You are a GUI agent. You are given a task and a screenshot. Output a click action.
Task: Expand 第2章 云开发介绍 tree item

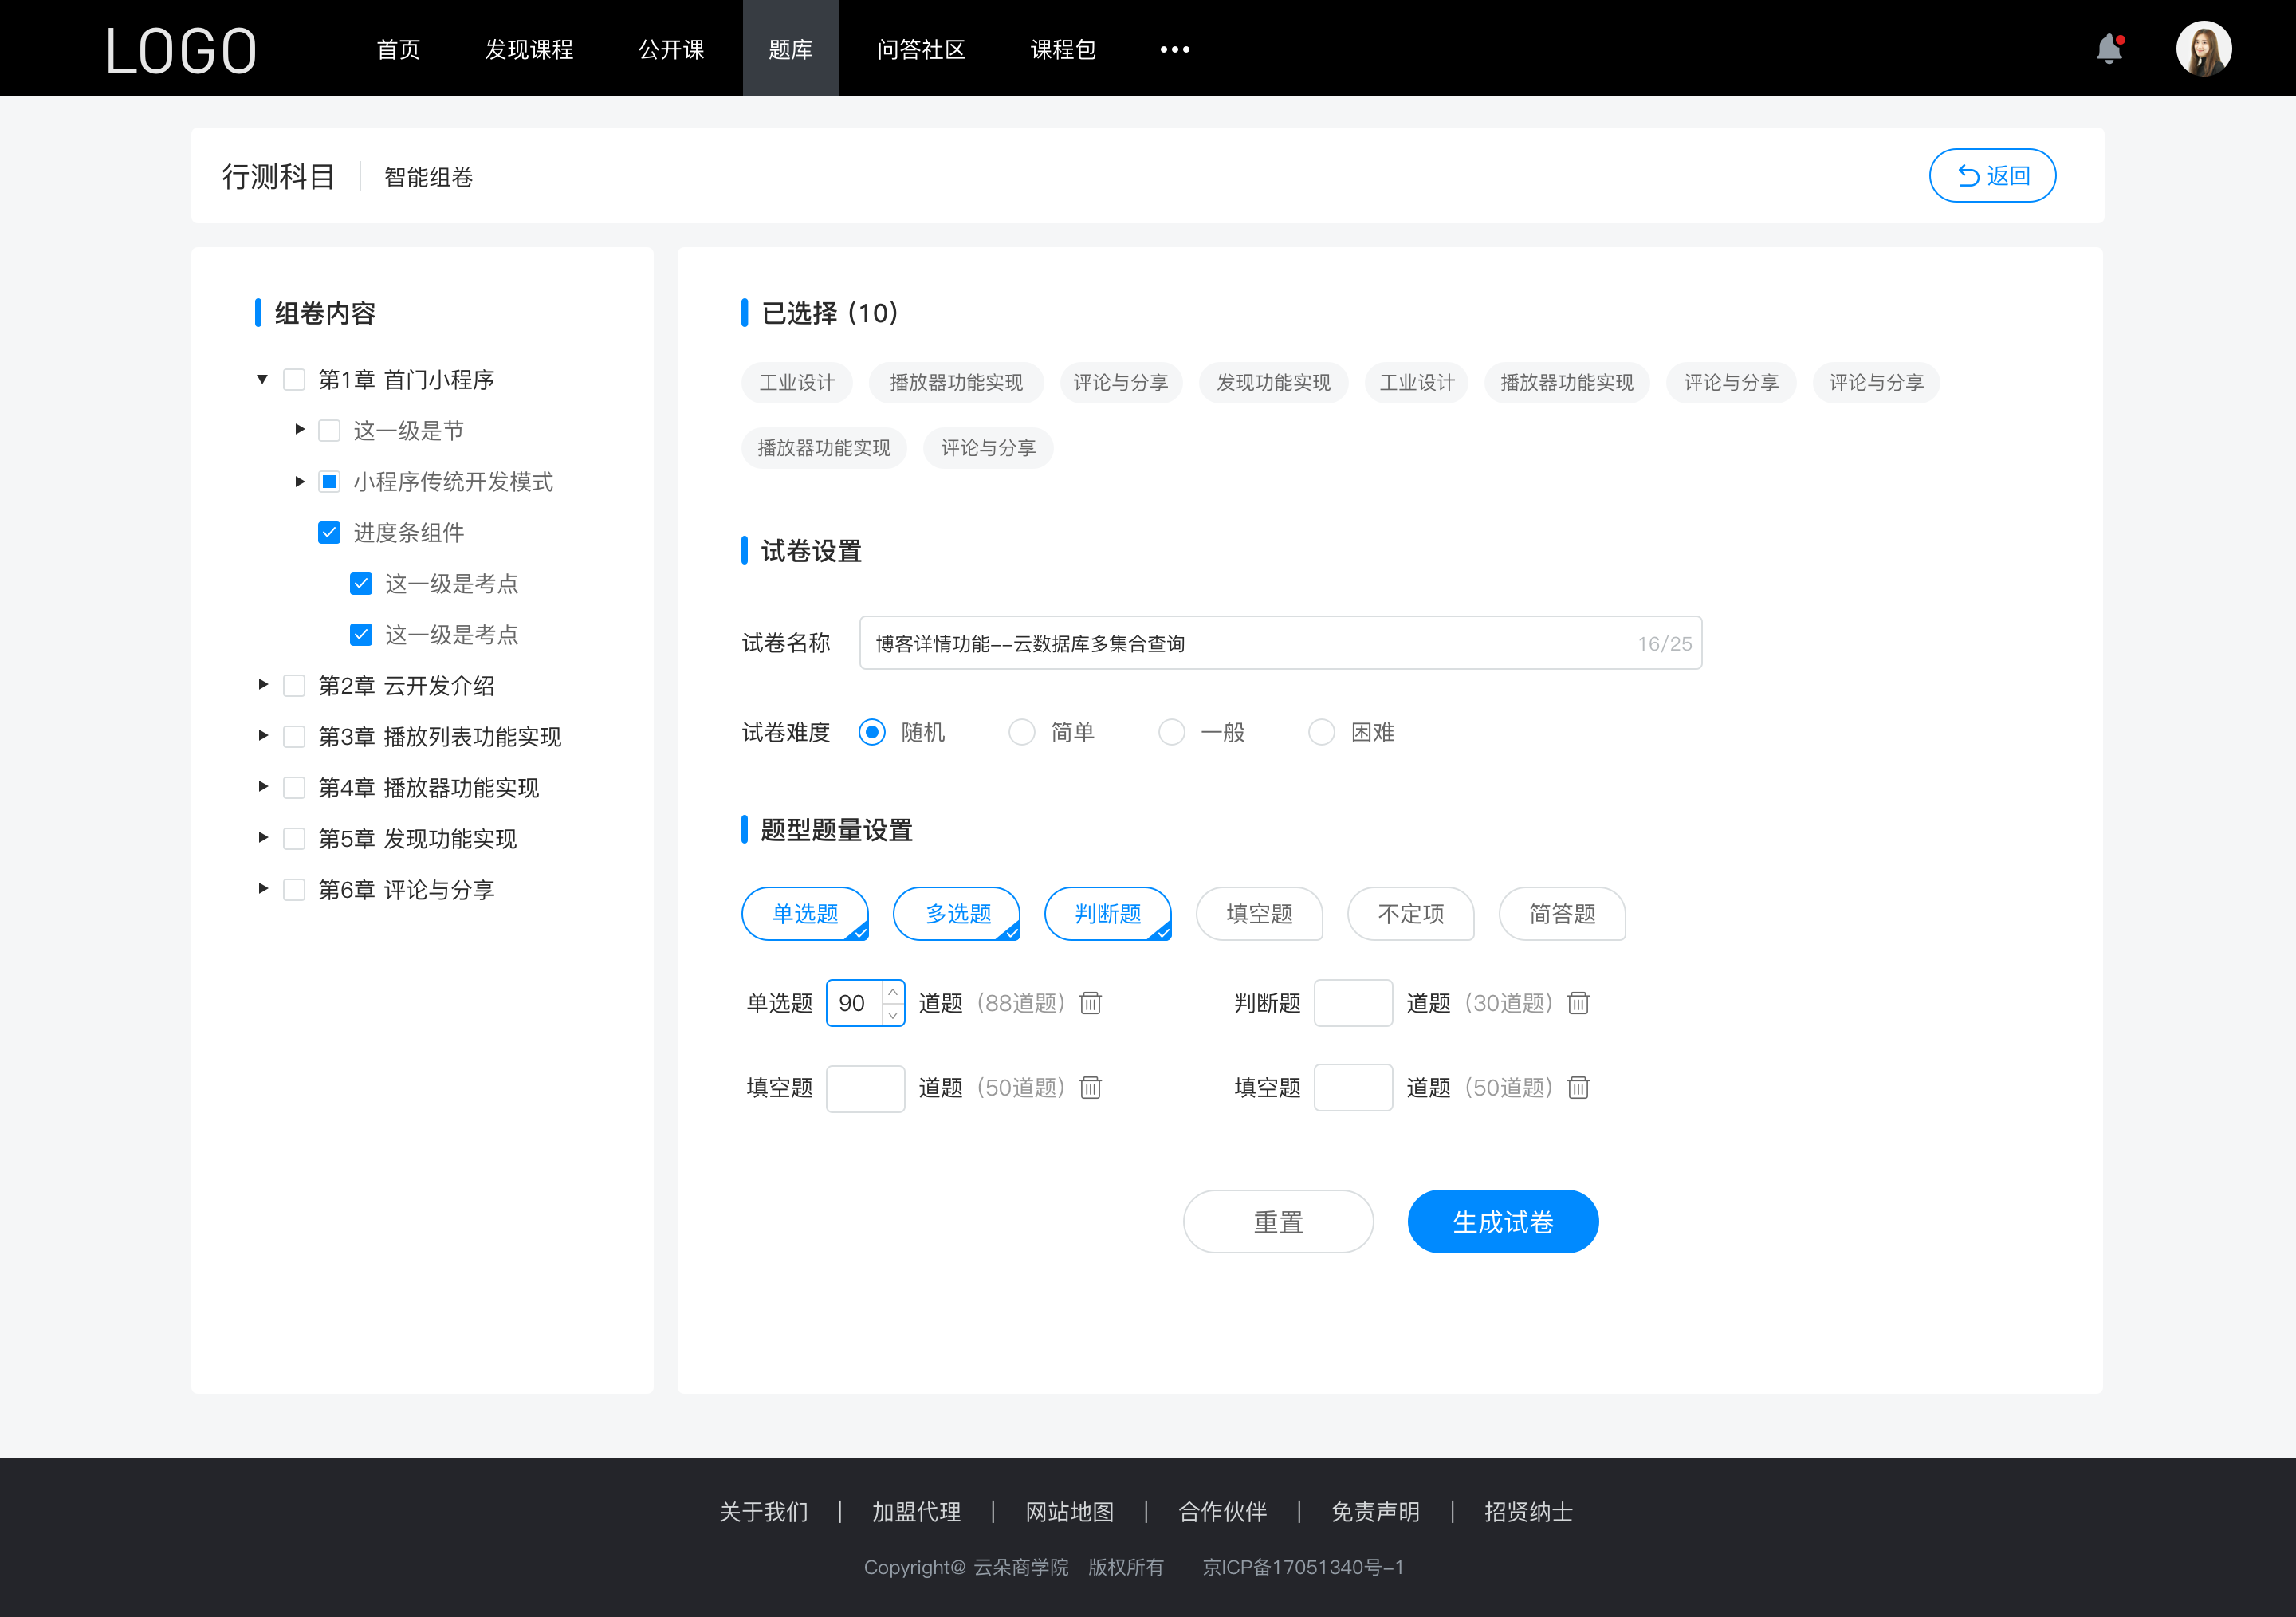266,686
